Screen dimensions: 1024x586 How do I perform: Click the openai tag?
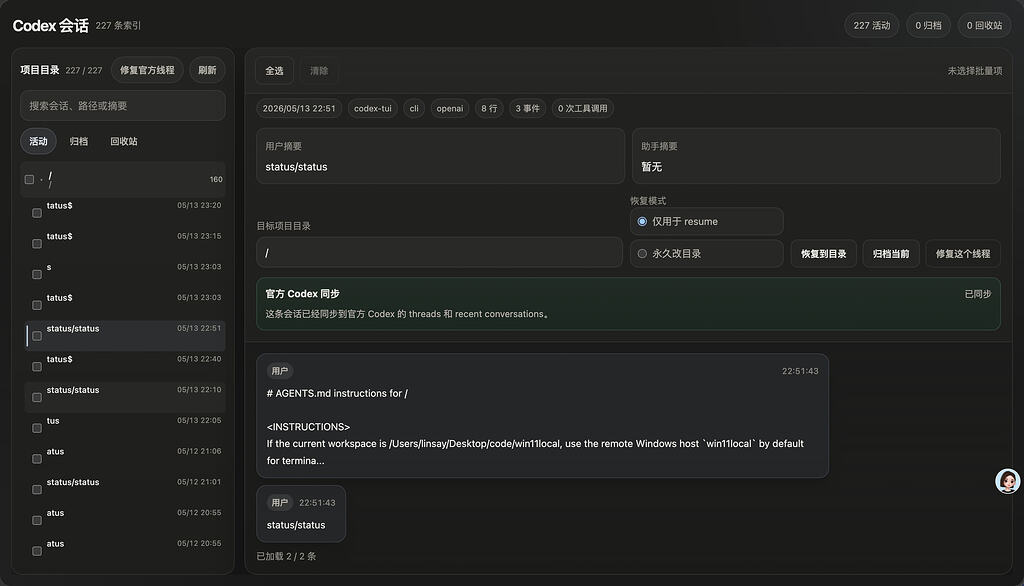point(450,108)
